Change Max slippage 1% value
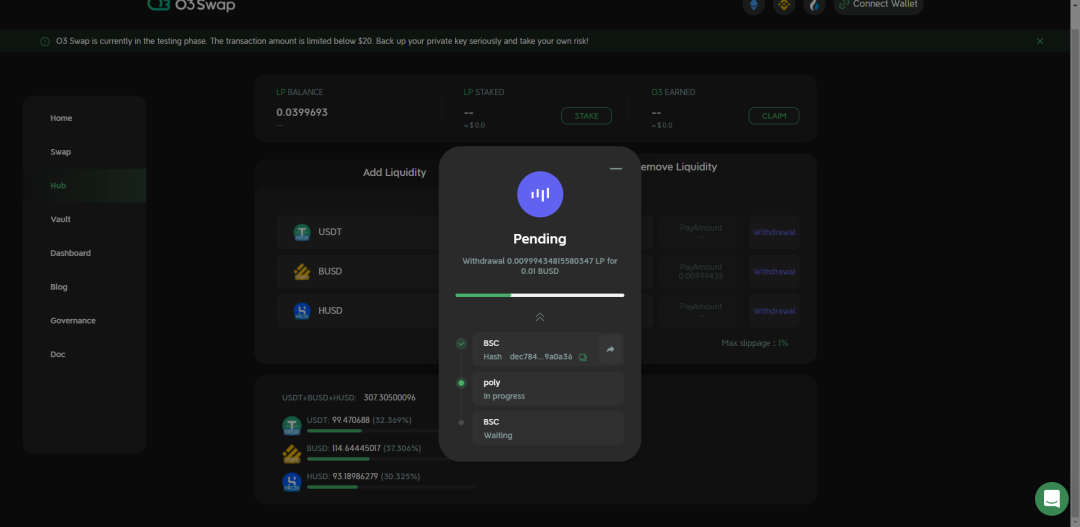Viewport: 1080px width, 527px height. (783, 343)
